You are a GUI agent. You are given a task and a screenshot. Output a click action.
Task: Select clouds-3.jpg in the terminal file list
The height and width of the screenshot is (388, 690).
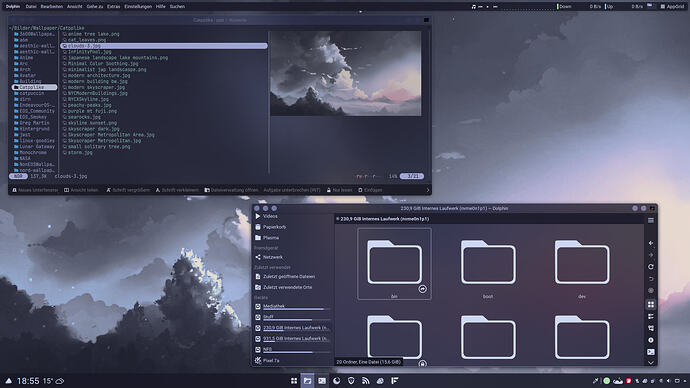[x=164, y=46]
